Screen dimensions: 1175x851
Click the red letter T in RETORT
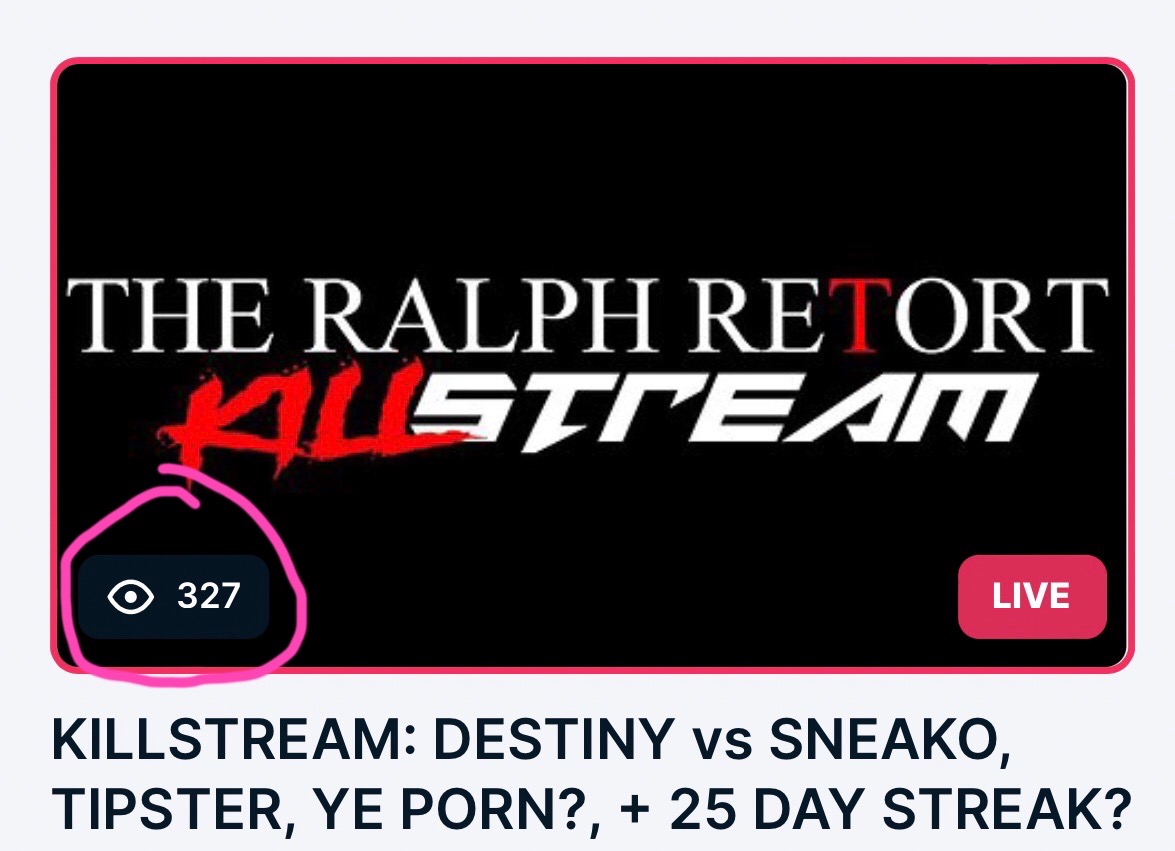tap(862, 315)
